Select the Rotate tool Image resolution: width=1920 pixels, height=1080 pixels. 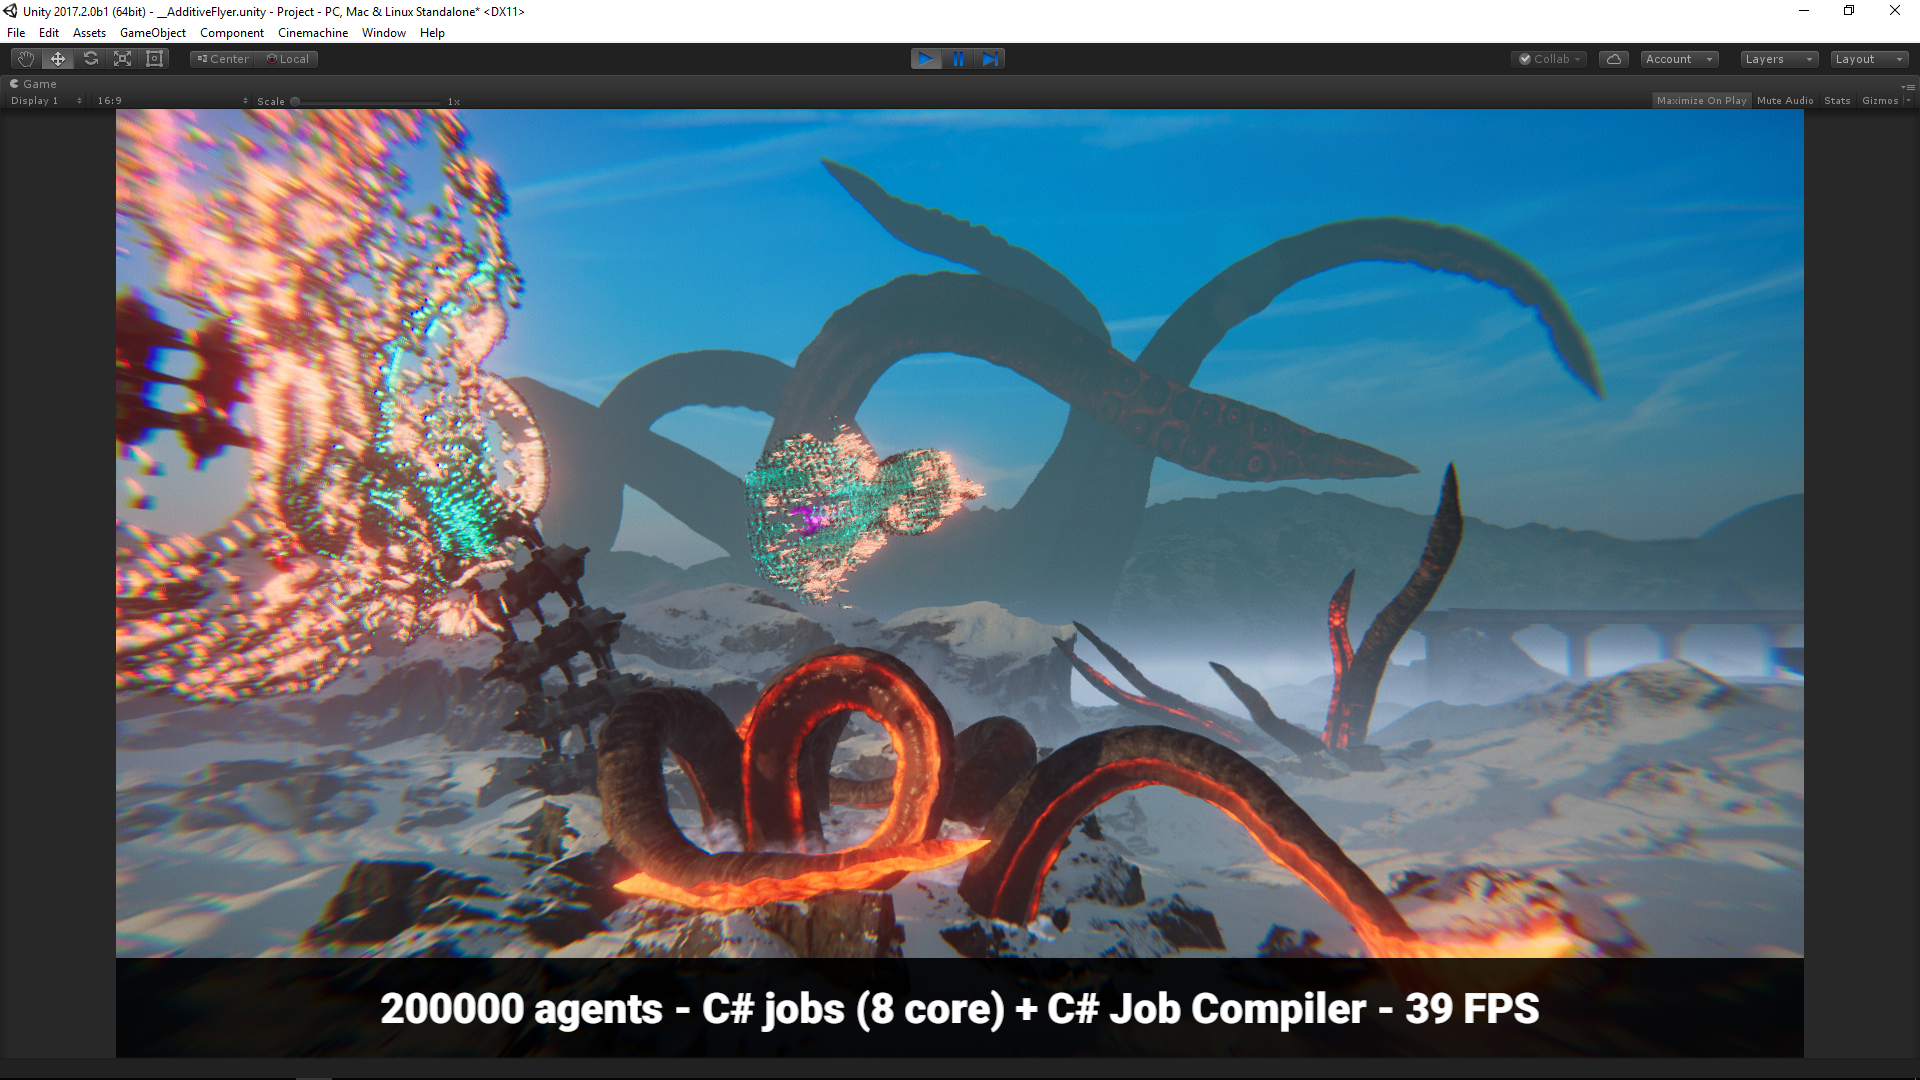click(90, 59)
